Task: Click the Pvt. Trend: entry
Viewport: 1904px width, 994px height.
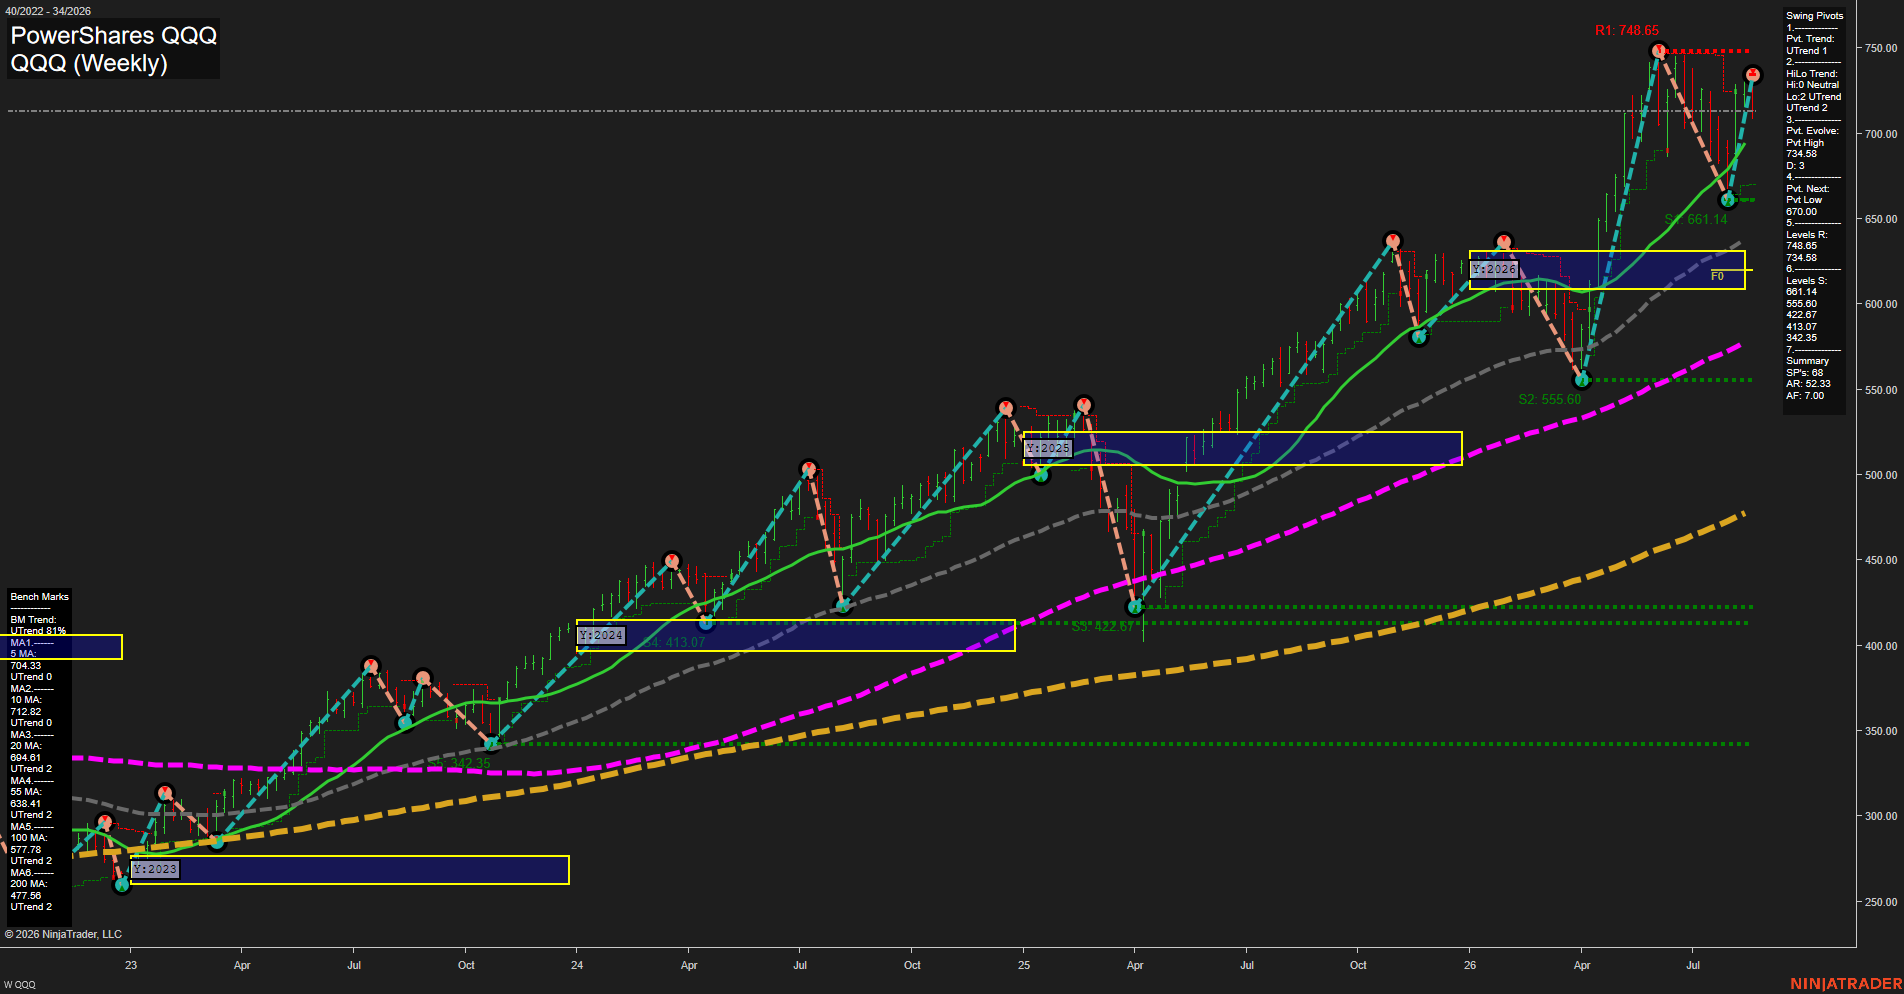Action: (x=1810, y=39)
